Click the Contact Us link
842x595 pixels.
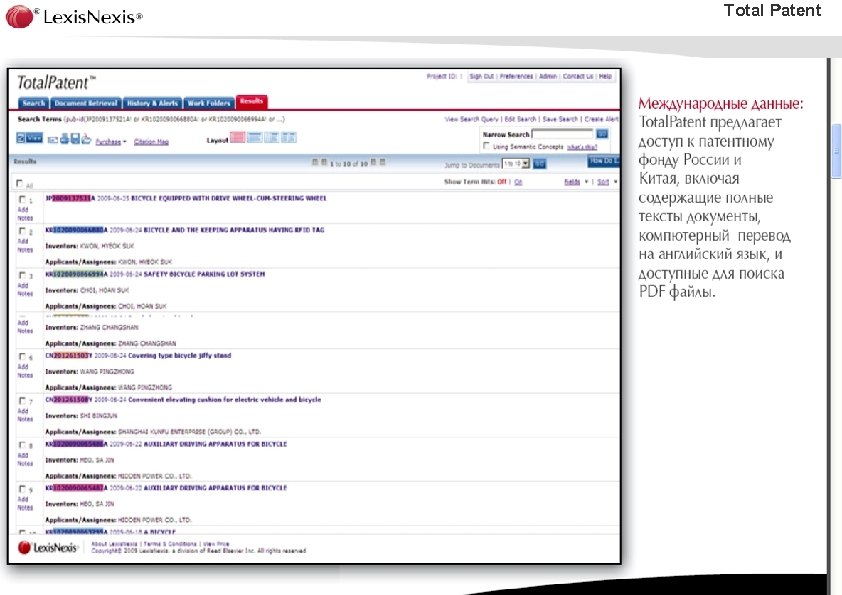(x=578, y=77)
